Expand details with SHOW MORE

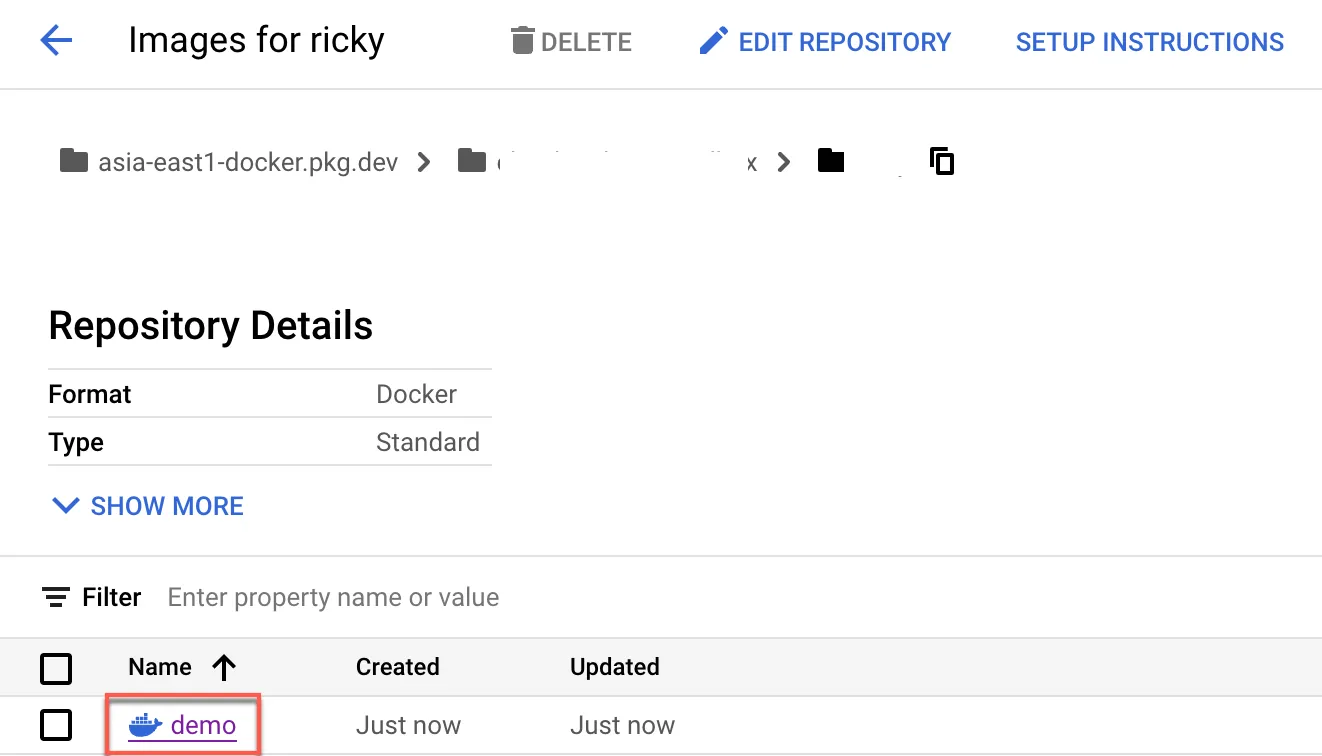(x=148, y=506)
